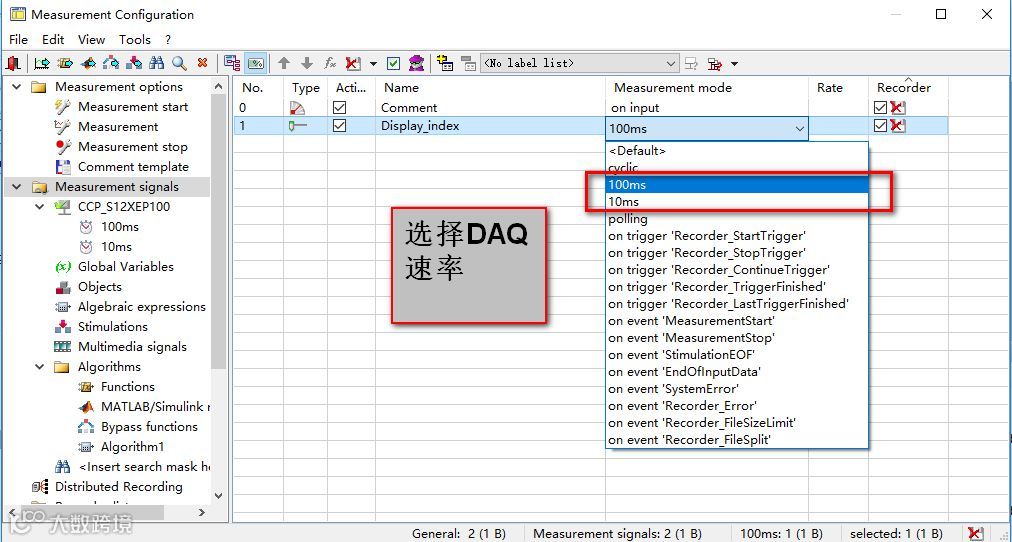This screenshot has height=542, width=1012.
Task: Open the ? help menu
Action: pyautogui.click(x=168, y=39)
